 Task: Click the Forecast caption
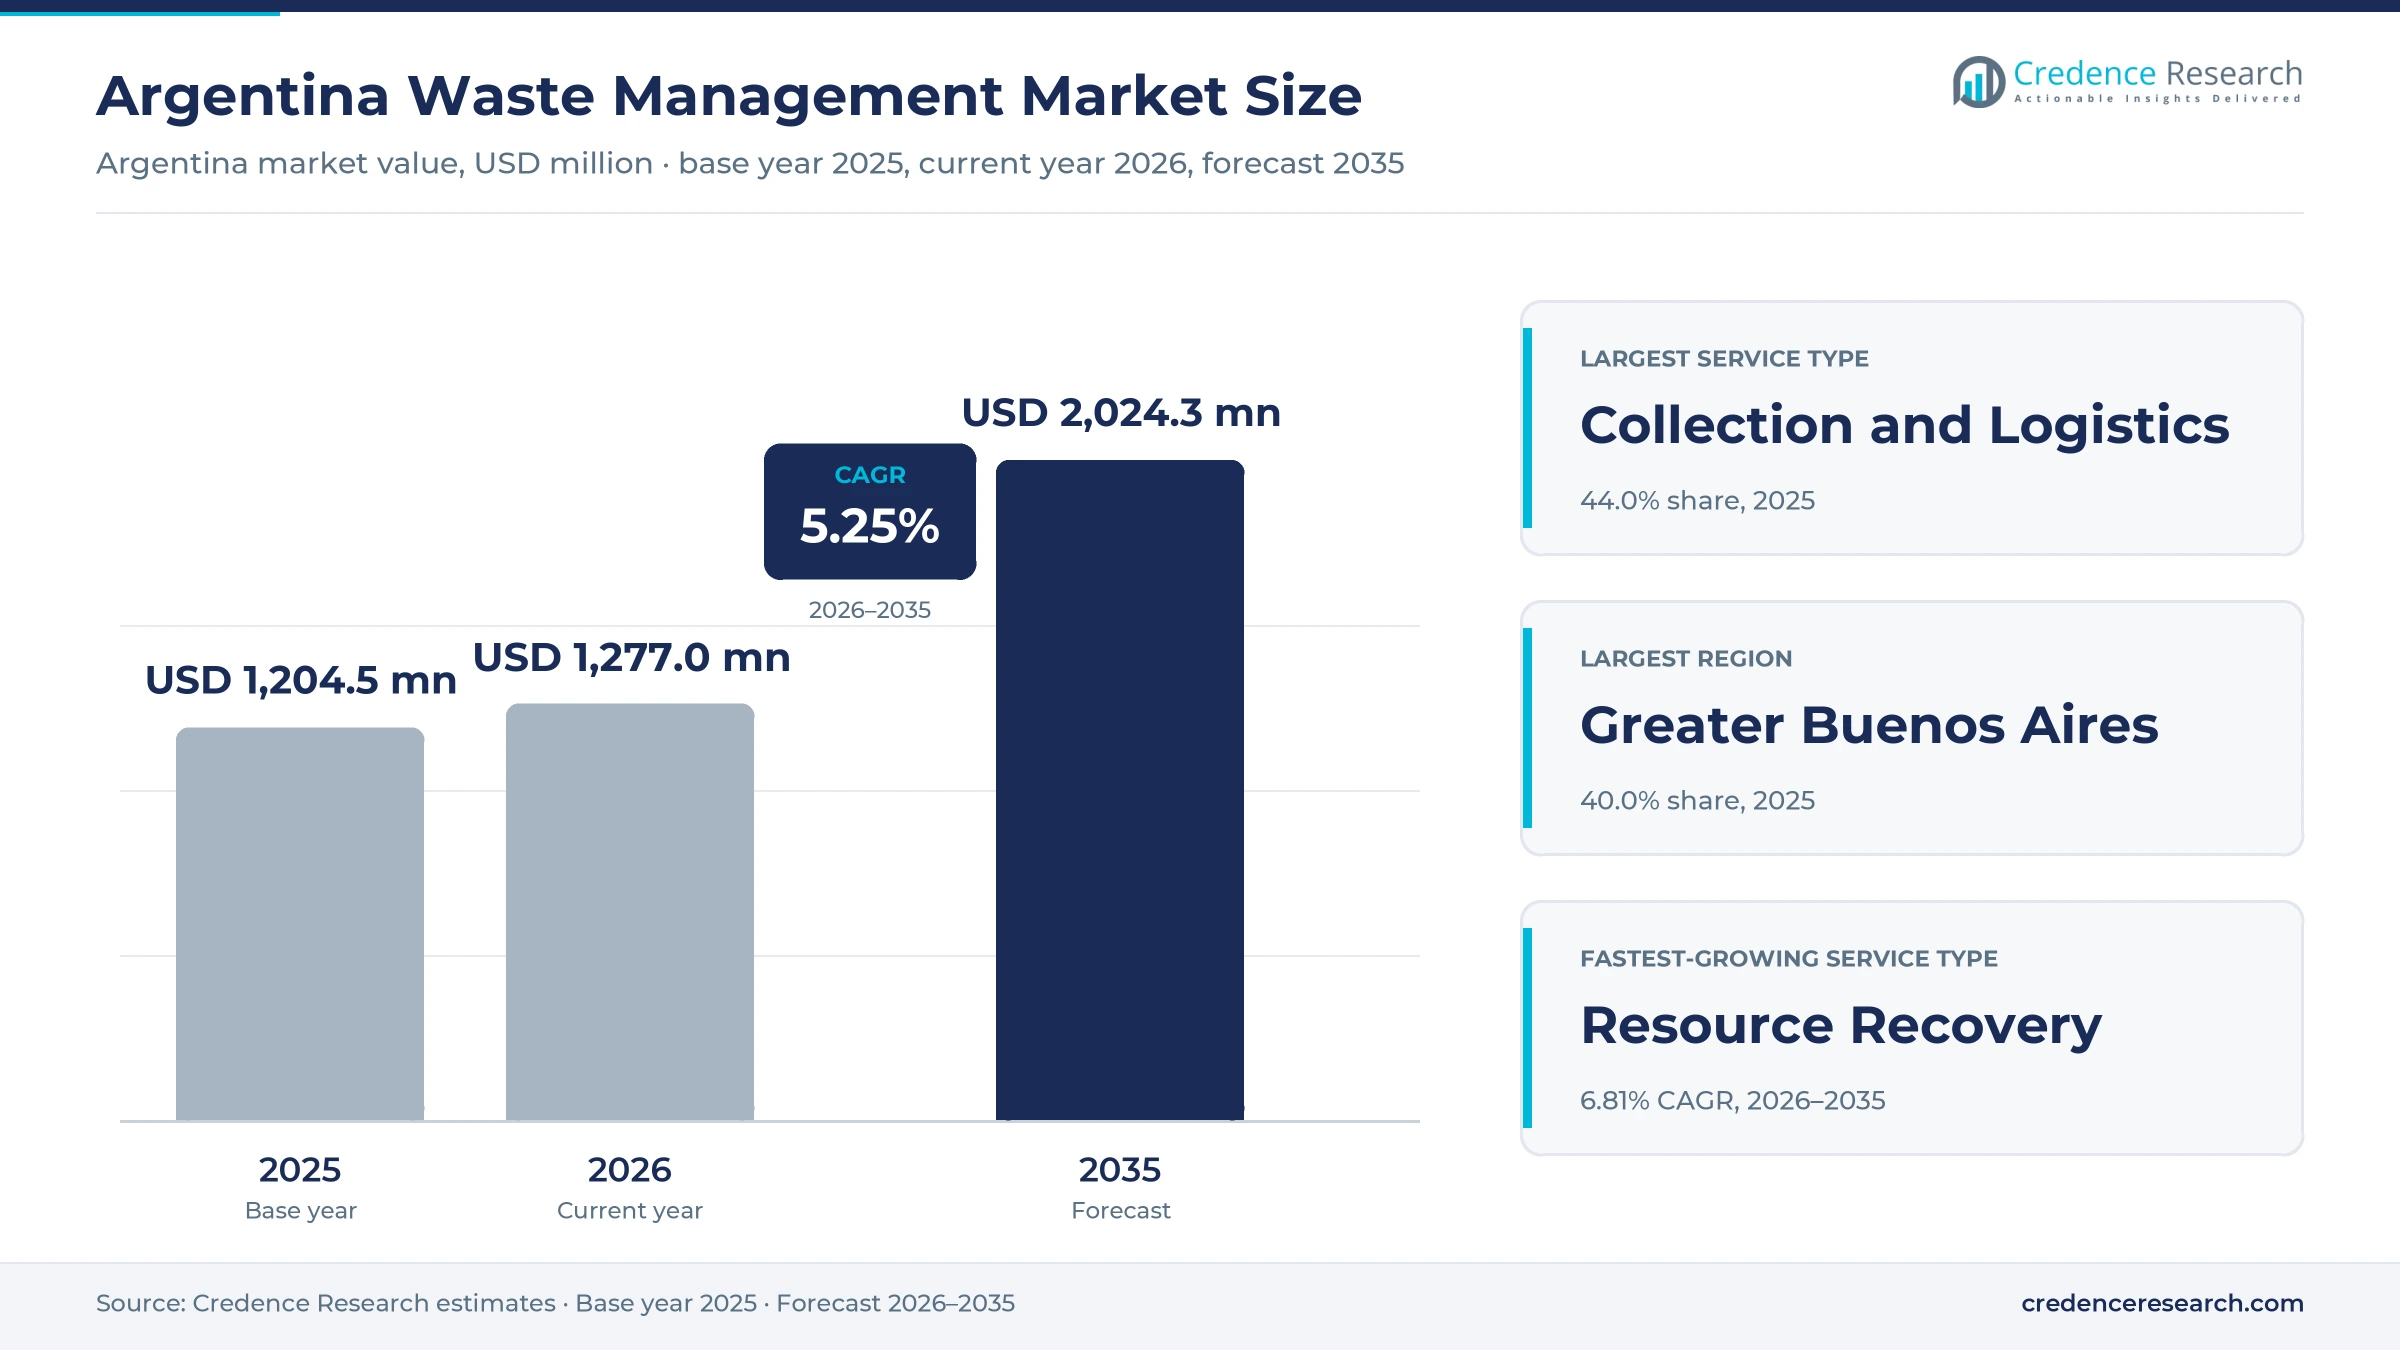(x=1121, y=1211)
